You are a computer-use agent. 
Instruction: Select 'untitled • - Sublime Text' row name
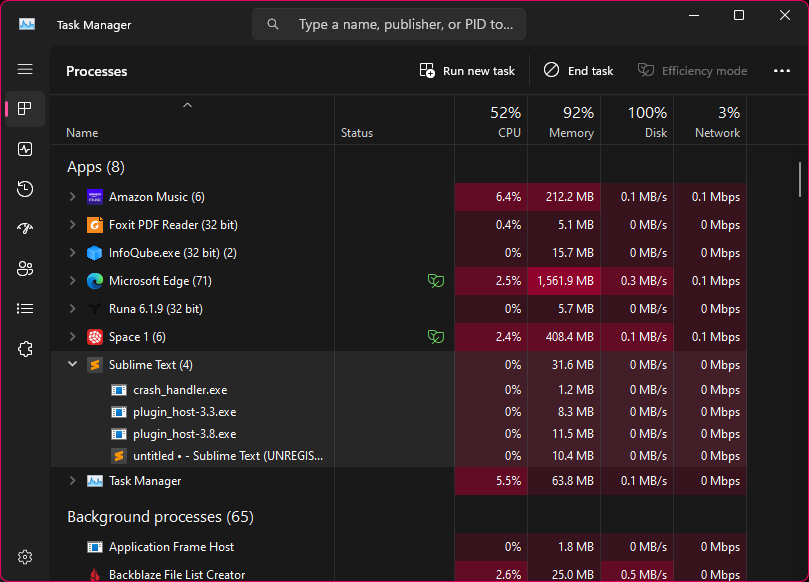(x=228, y=456)
